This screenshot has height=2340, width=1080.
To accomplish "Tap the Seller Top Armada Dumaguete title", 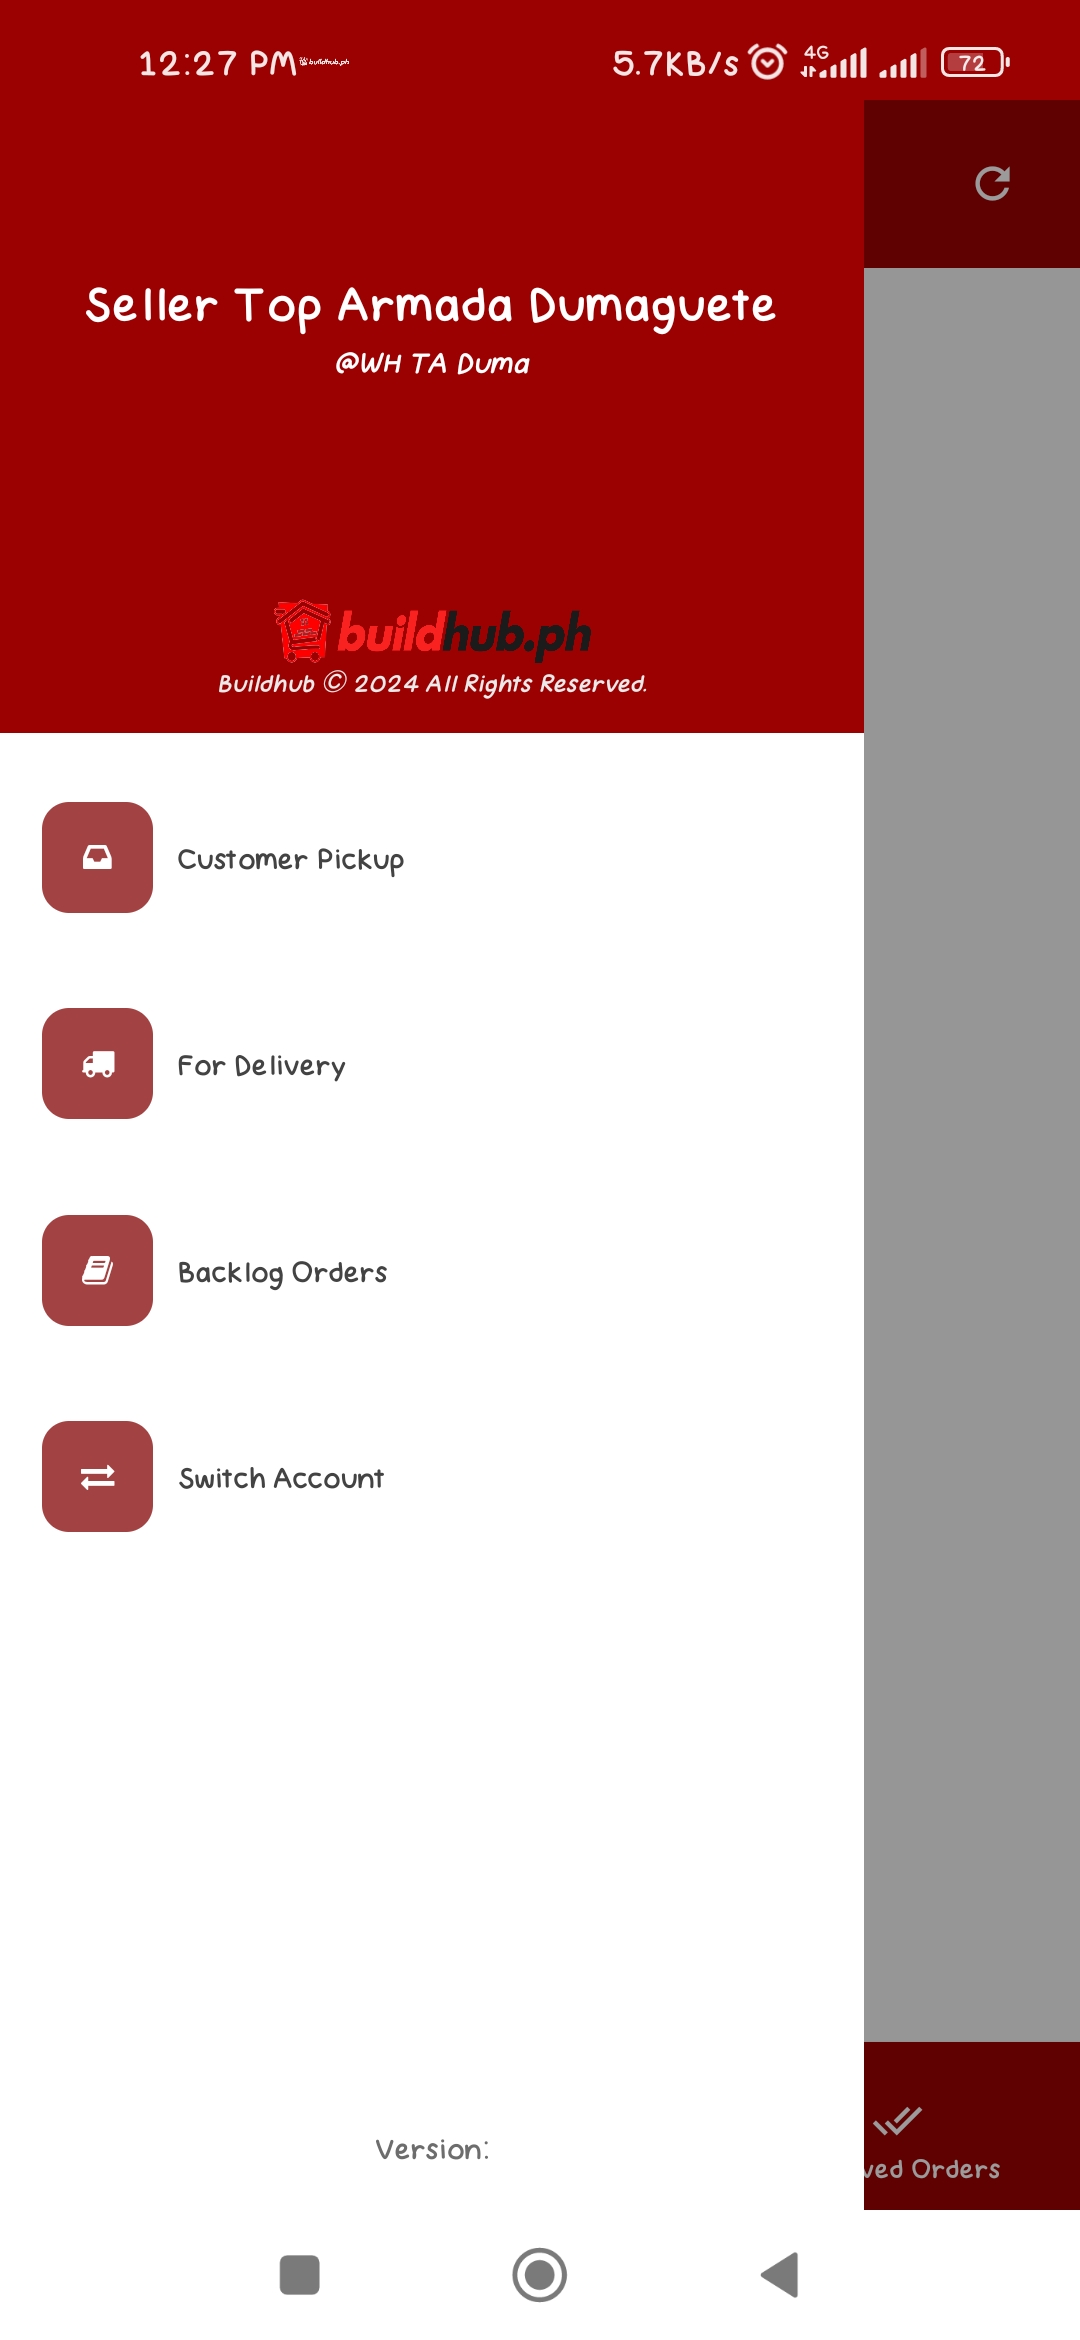I will [x=430, y=306].
